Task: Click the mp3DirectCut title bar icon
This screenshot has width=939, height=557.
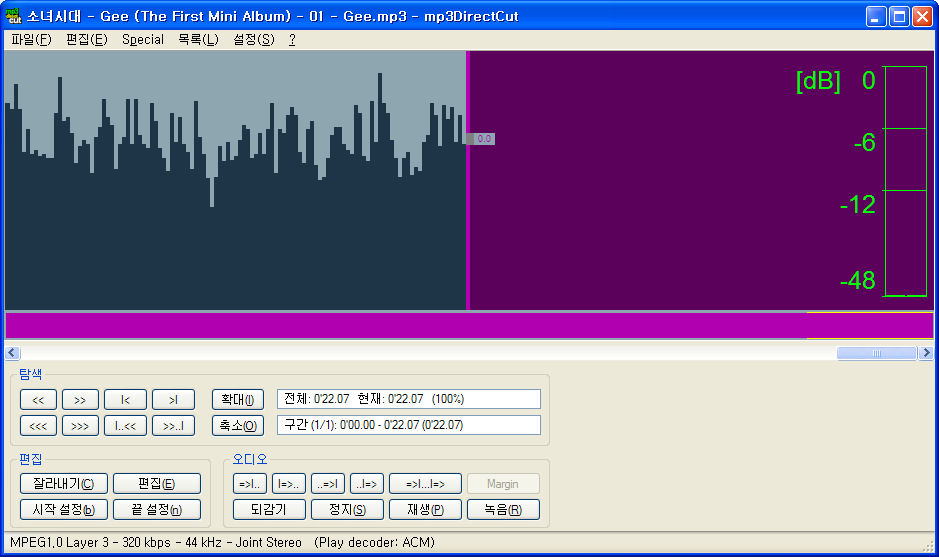Action: pos(14,16)
